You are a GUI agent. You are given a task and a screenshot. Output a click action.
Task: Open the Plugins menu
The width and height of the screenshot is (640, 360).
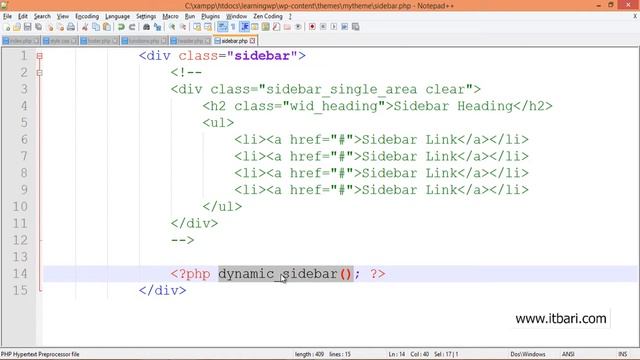(211, 16)
